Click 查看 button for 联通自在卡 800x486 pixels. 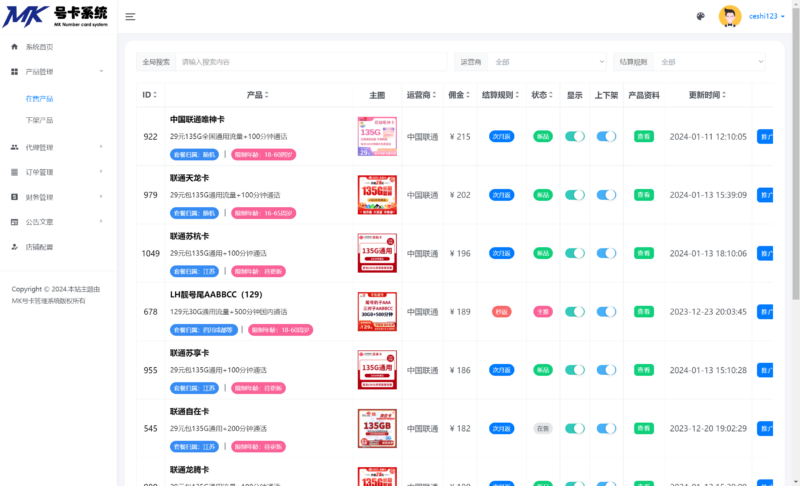pyautogui.click(x=644, y=428)
